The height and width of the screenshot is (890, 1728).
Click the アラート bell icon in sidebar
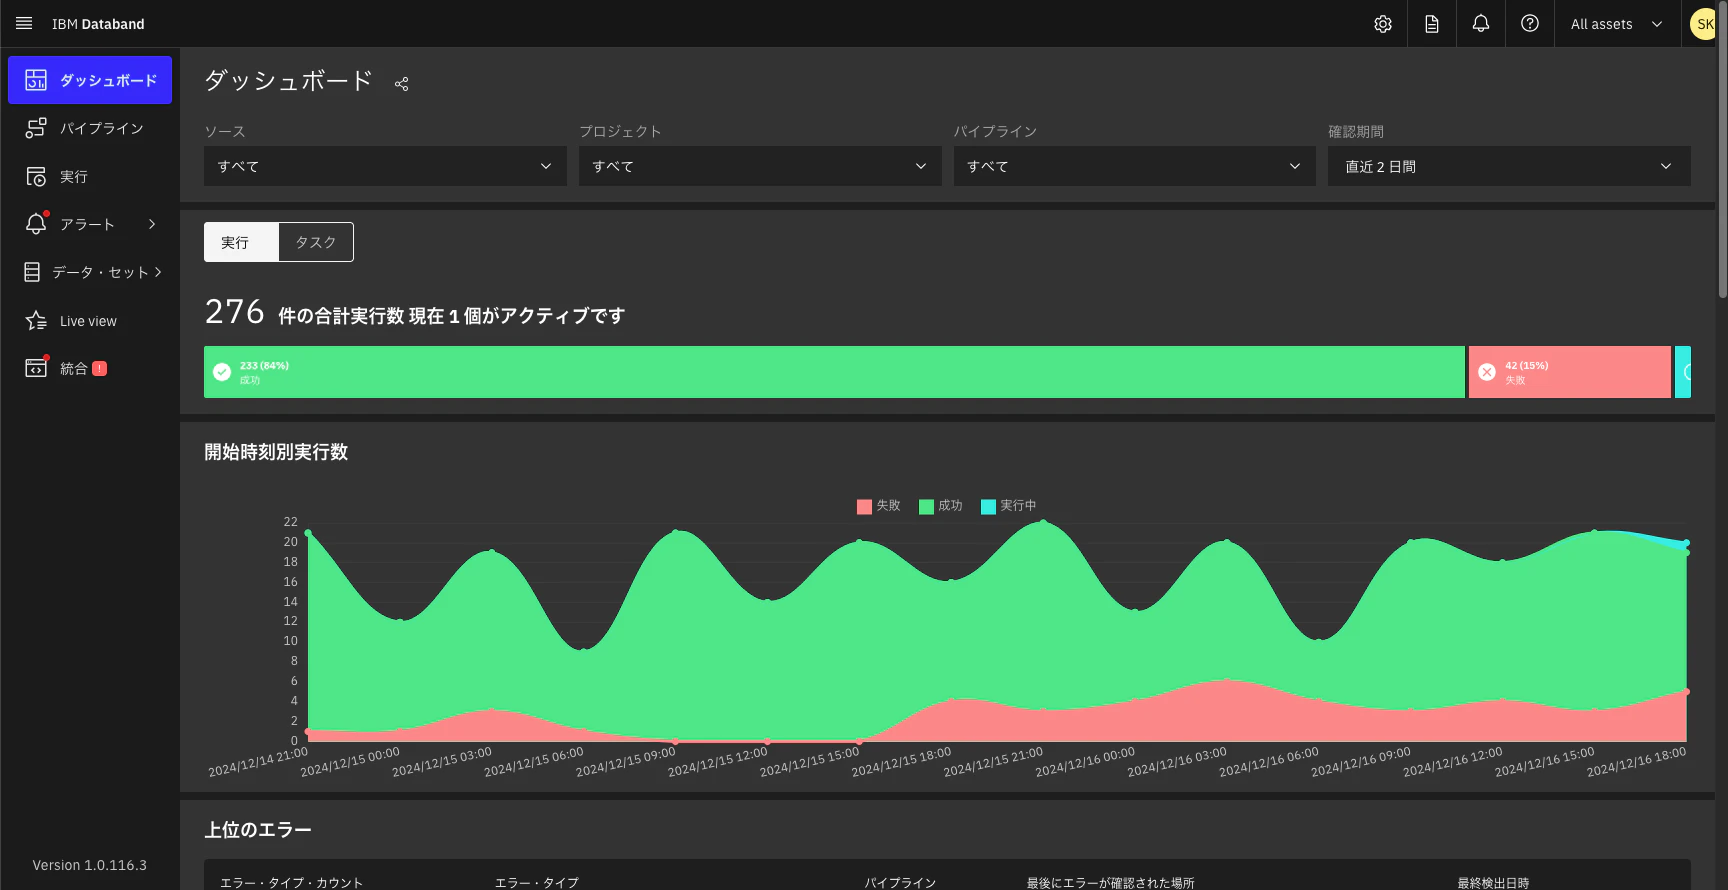pyautogui.click(x=36, y=224)
